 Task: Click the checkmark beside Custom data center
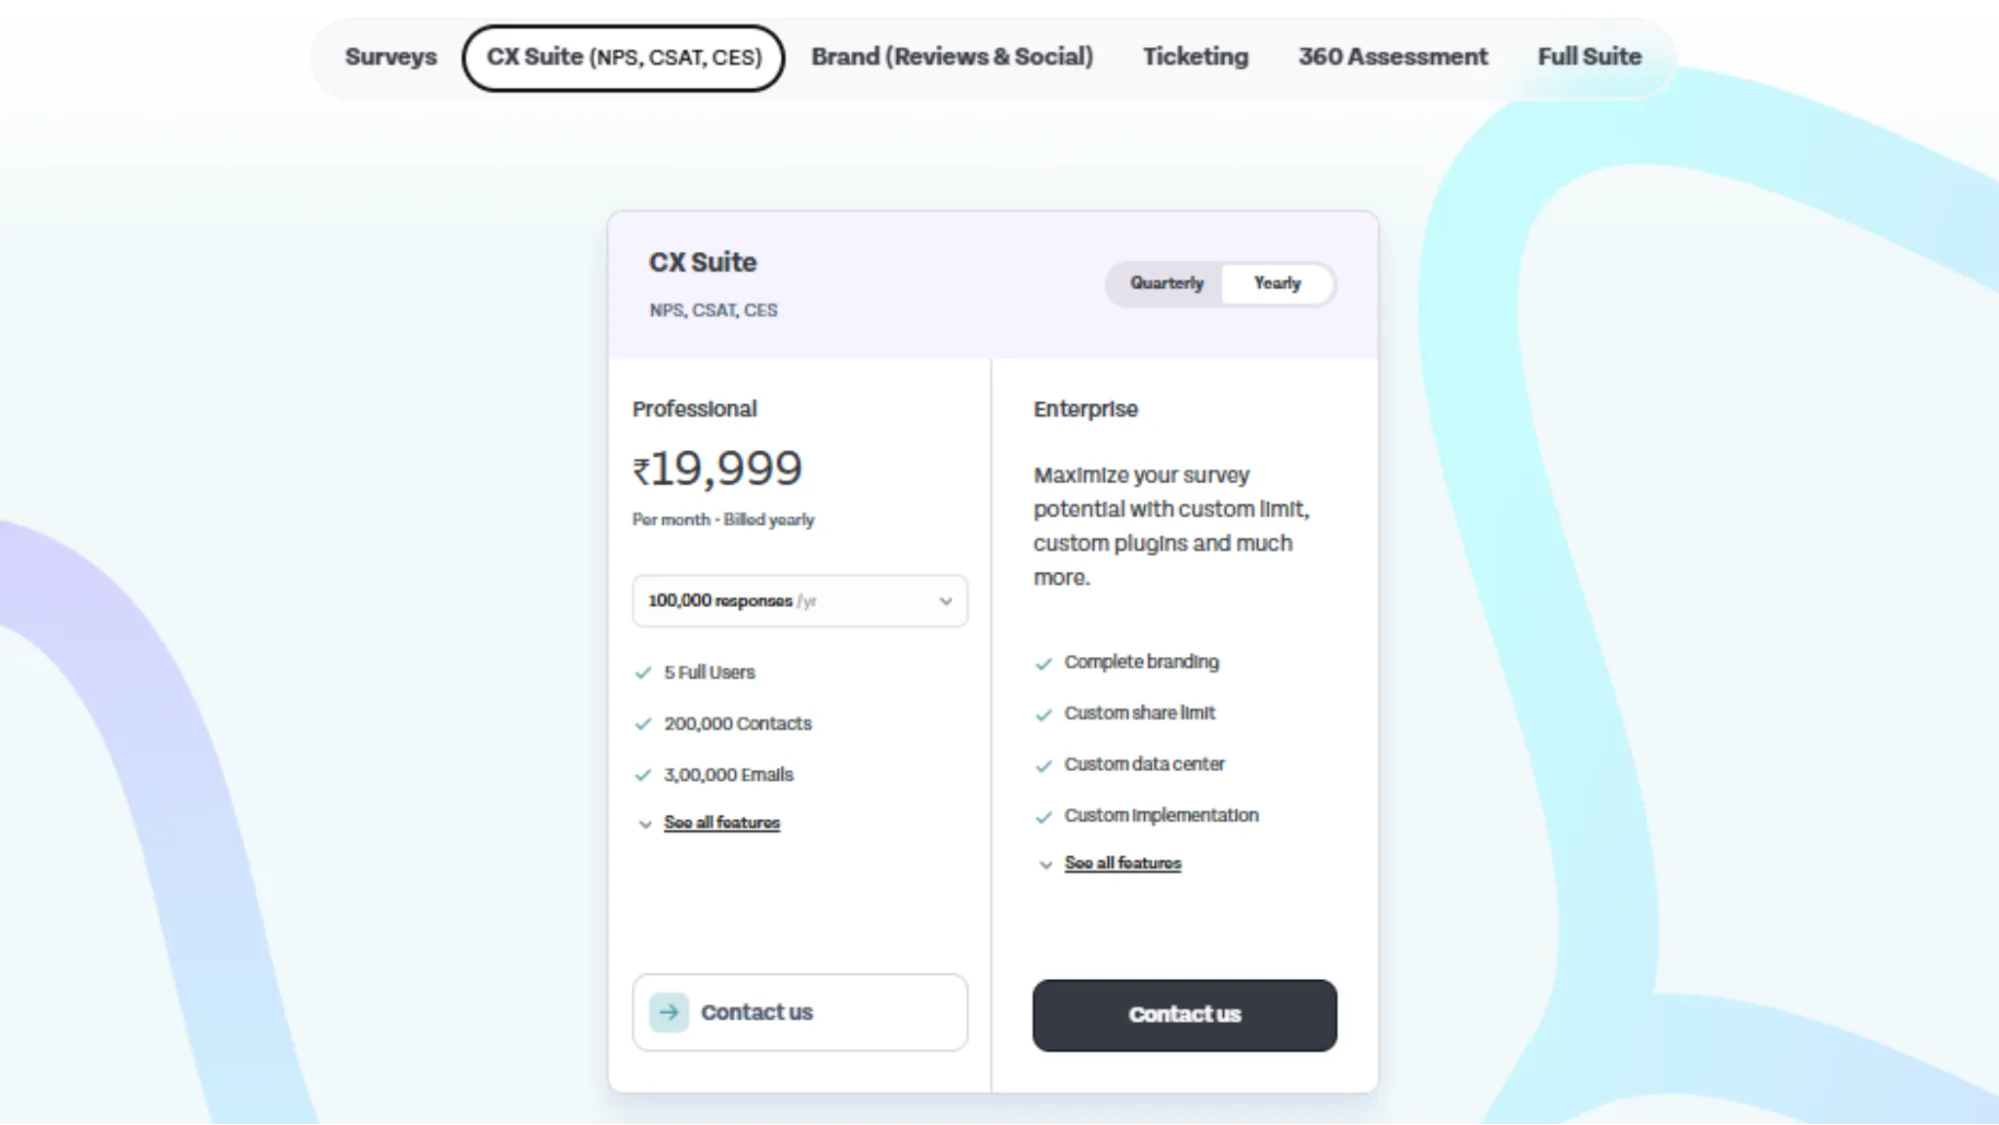click(x=1043, y=766)
